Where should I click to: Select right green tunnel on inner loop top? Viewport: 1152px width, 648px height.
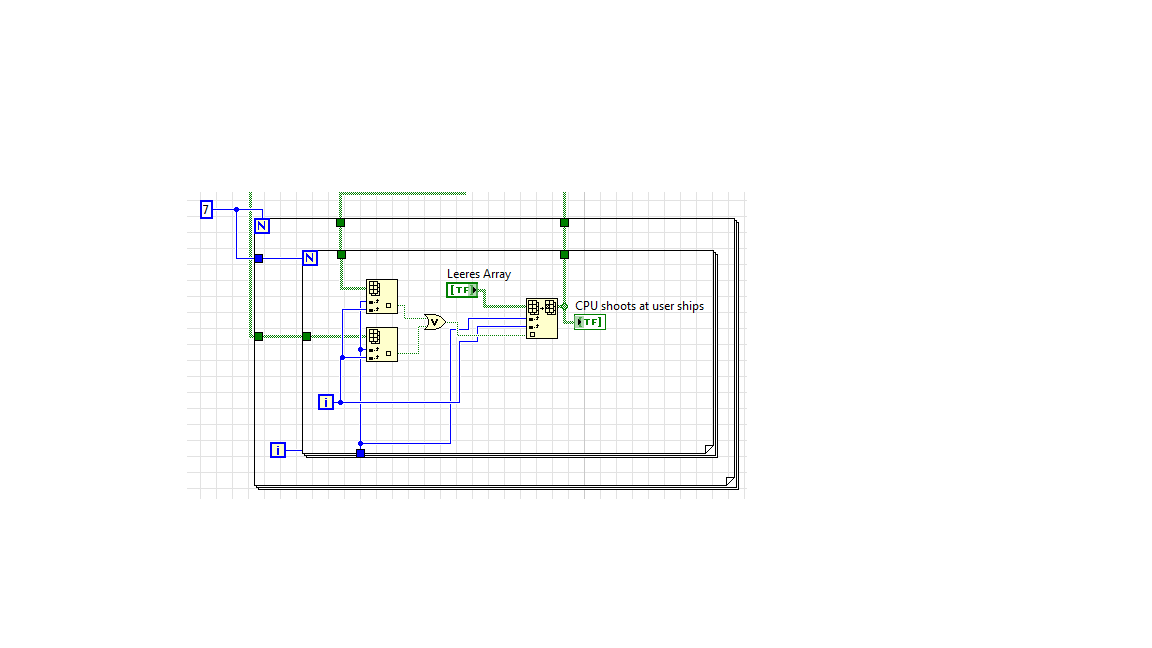click(564, 255)
